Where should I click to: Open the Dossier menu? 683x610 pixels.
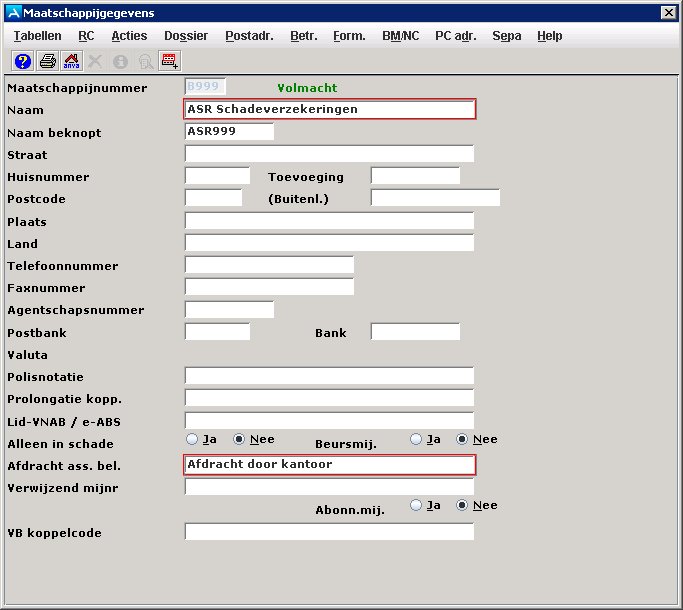click(186, 36)
